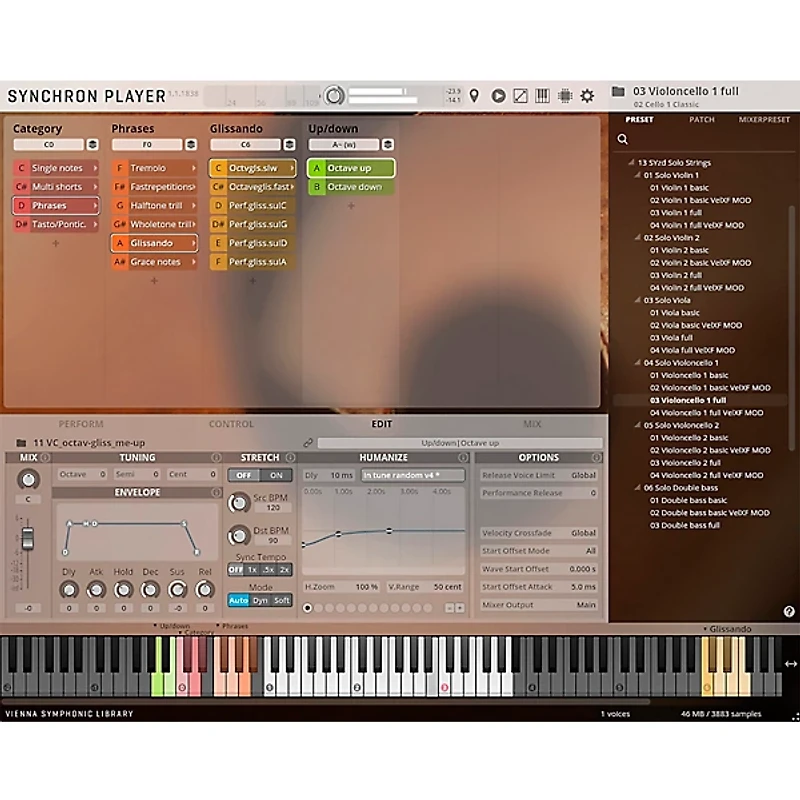Click the diagonal-line square icon in toolbar

520,95
